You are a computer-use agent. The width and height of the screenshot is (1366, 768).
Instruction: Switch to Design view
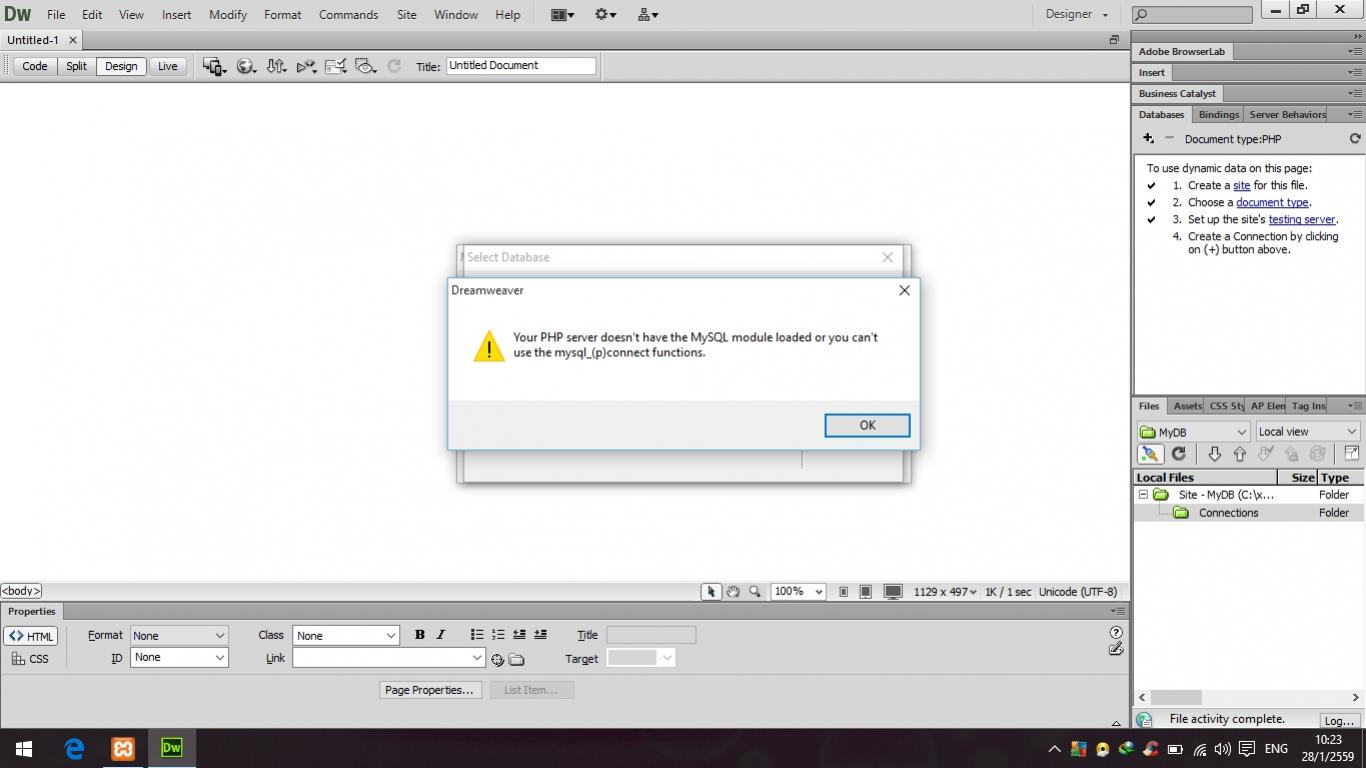click(121, 66)
